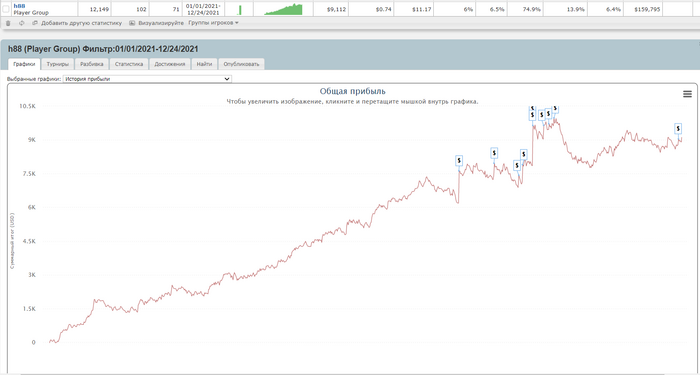Click the icon beside Добавить другую статистику
Viewport: 700px width, 375px height.
pos(35,23)
